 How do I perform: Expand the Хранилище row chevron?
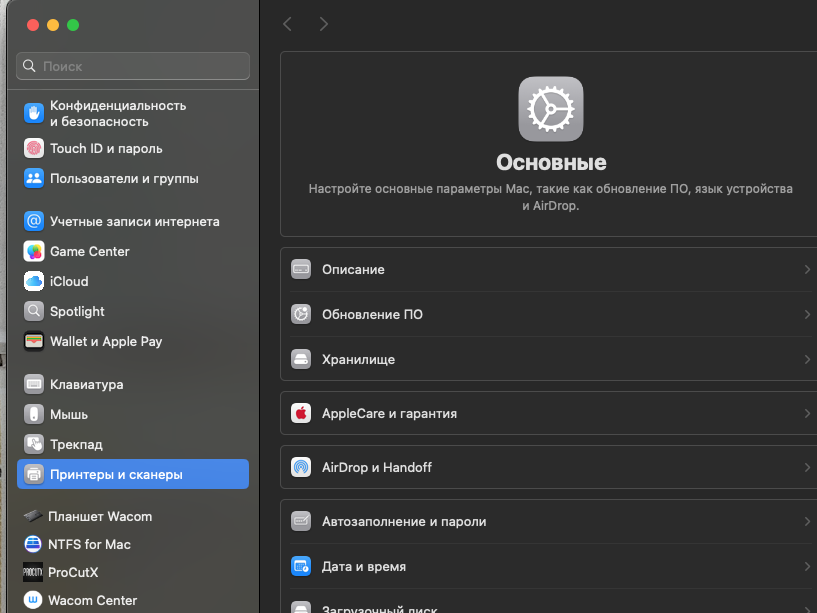tap(807, 359)
